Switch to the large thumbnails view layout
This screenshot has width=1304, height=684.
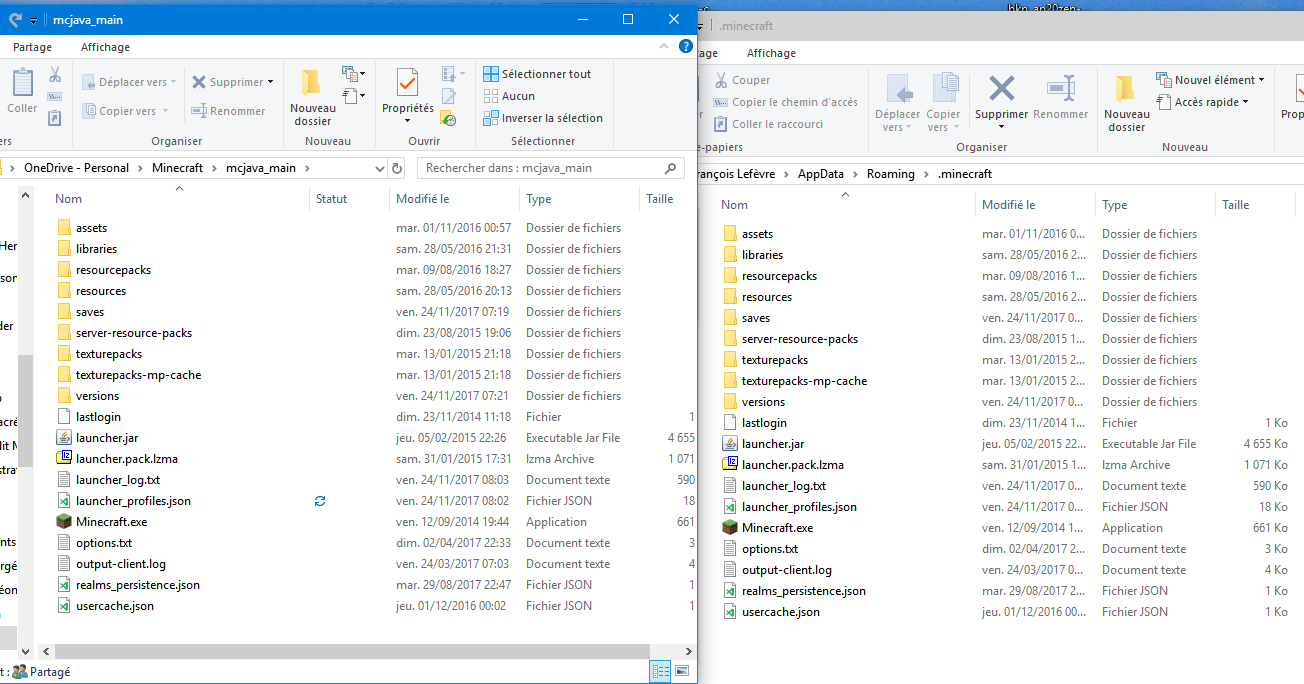coord(683,671)
